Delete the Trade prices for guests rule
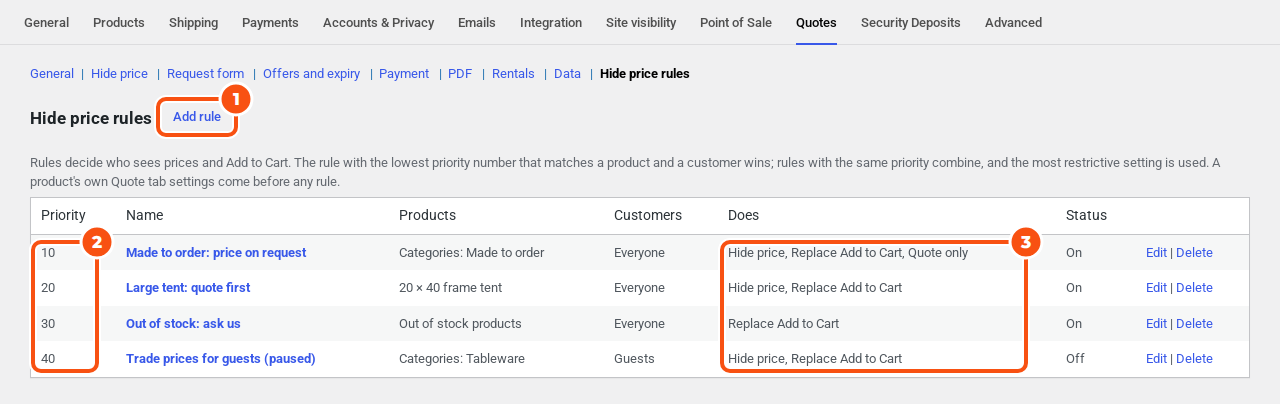1280x404 pixels. tap(1194, 359)
